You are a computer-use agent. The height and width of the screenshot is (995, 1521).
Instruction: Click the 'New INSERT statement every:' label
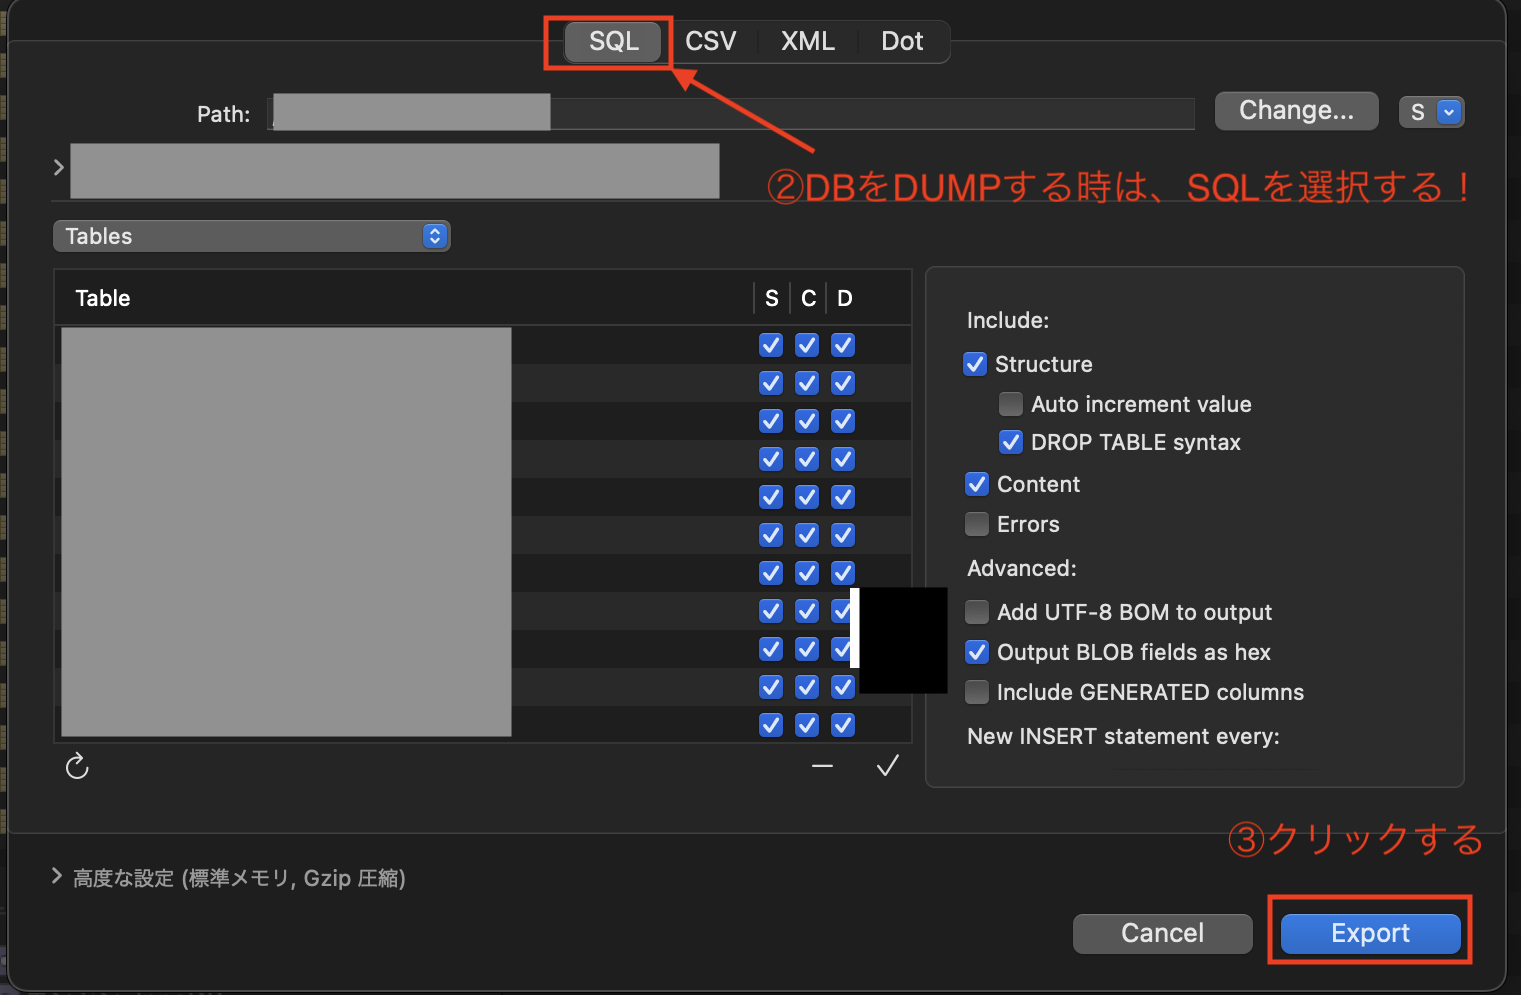click(1123, 736)
